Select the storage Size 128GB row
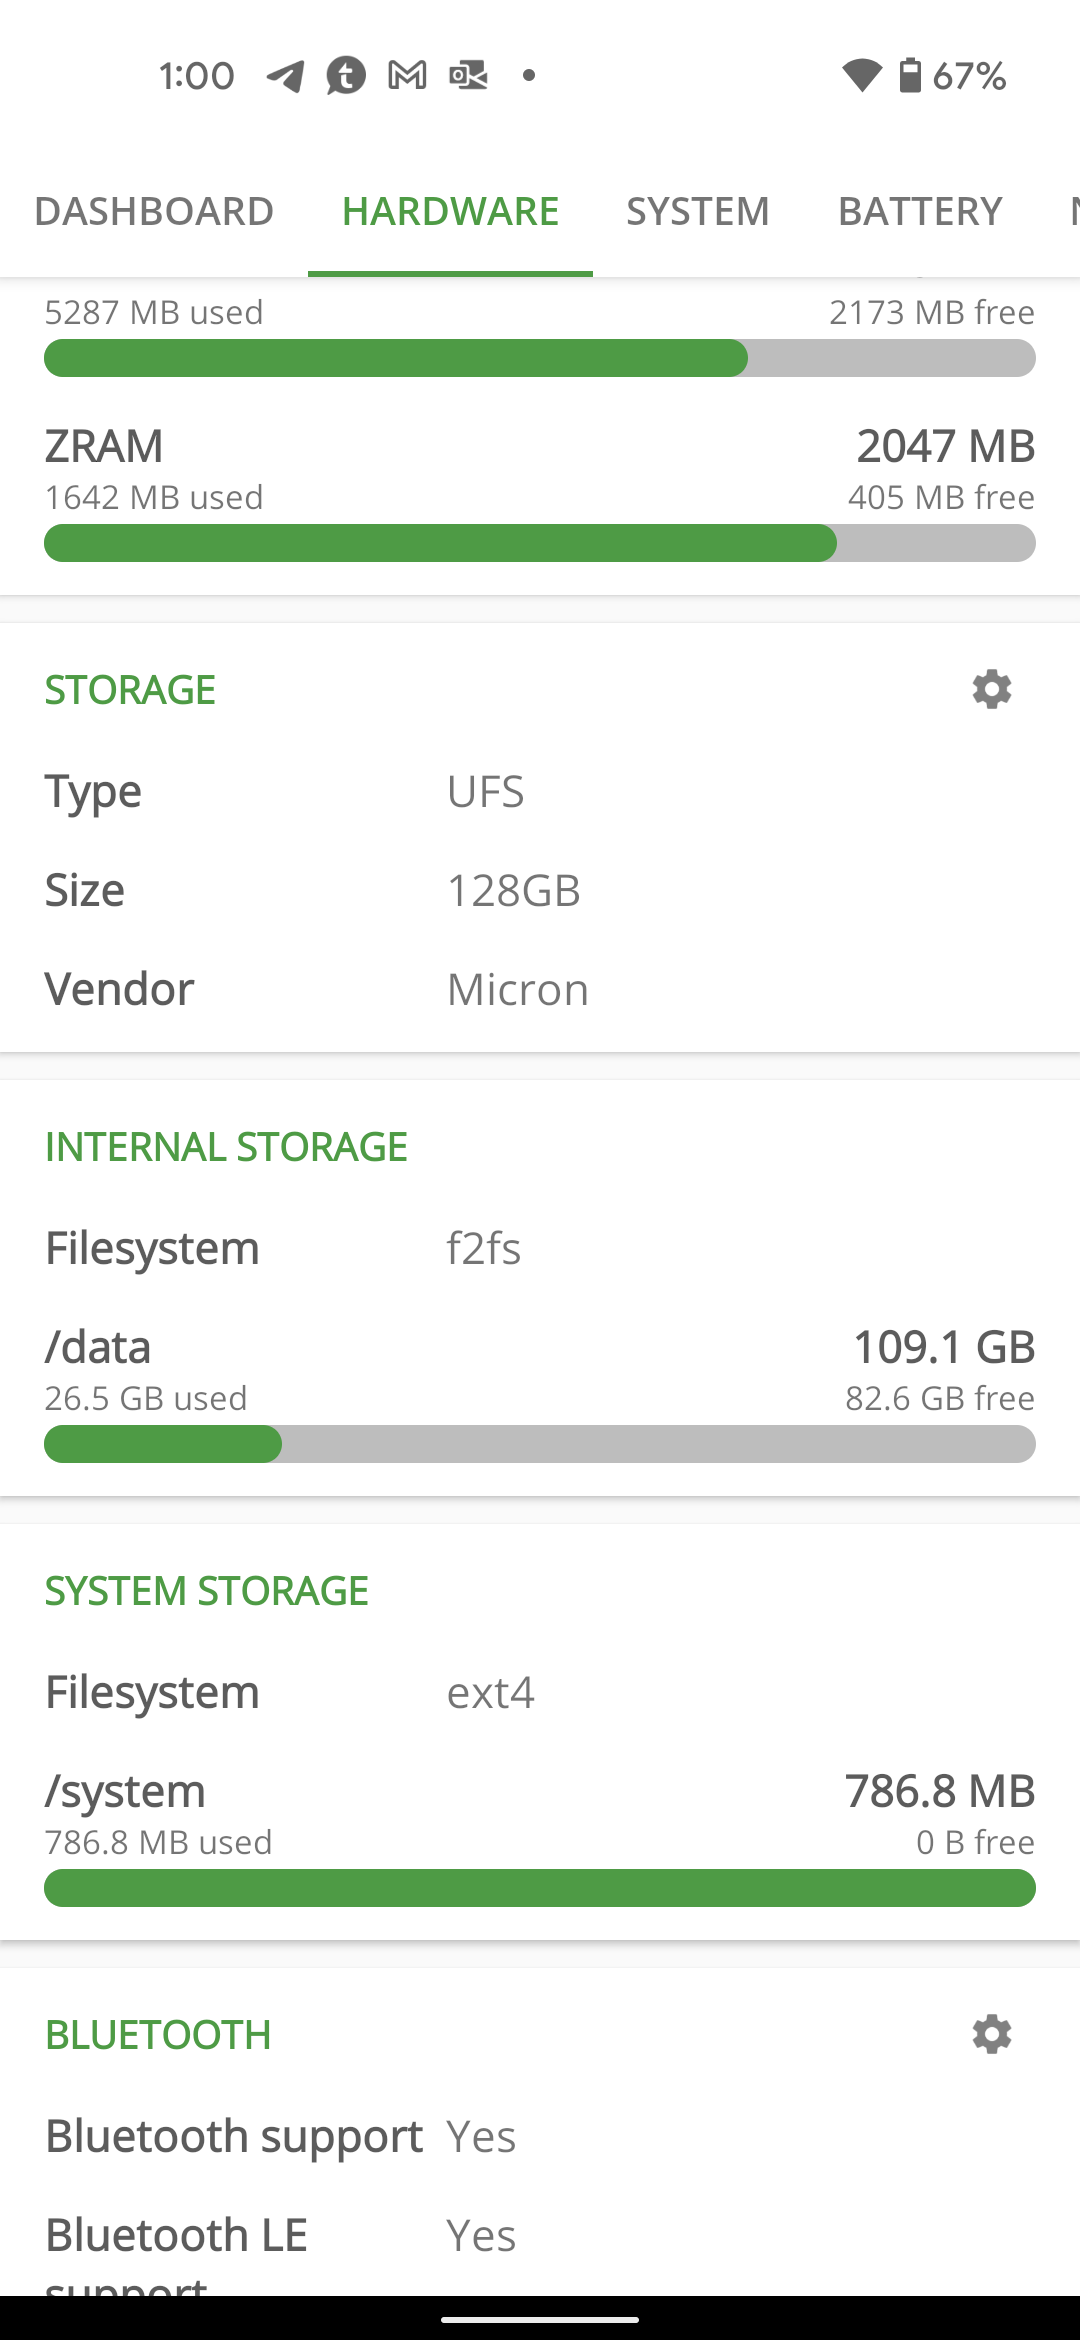 [x=540, y=890]
